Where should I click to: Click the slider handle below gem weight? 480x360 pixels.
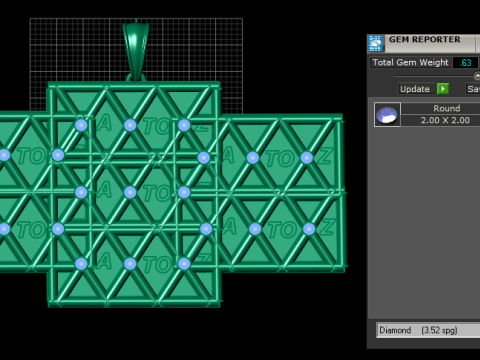point(477,76)
